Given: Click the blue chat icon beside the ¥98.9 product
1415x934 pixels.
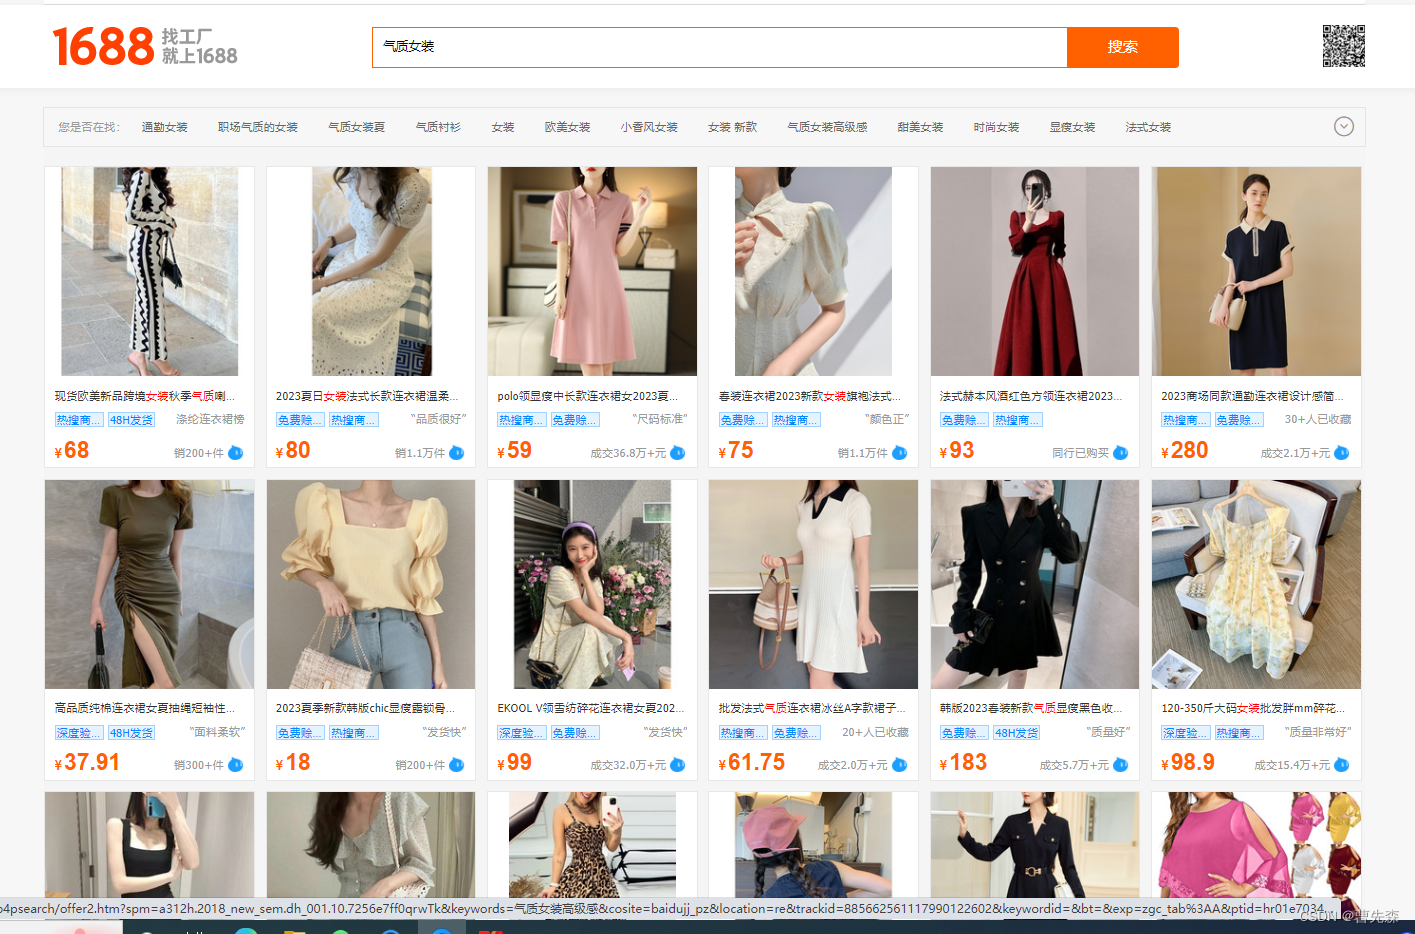Looking at the screenshot, I should 1342,765.
